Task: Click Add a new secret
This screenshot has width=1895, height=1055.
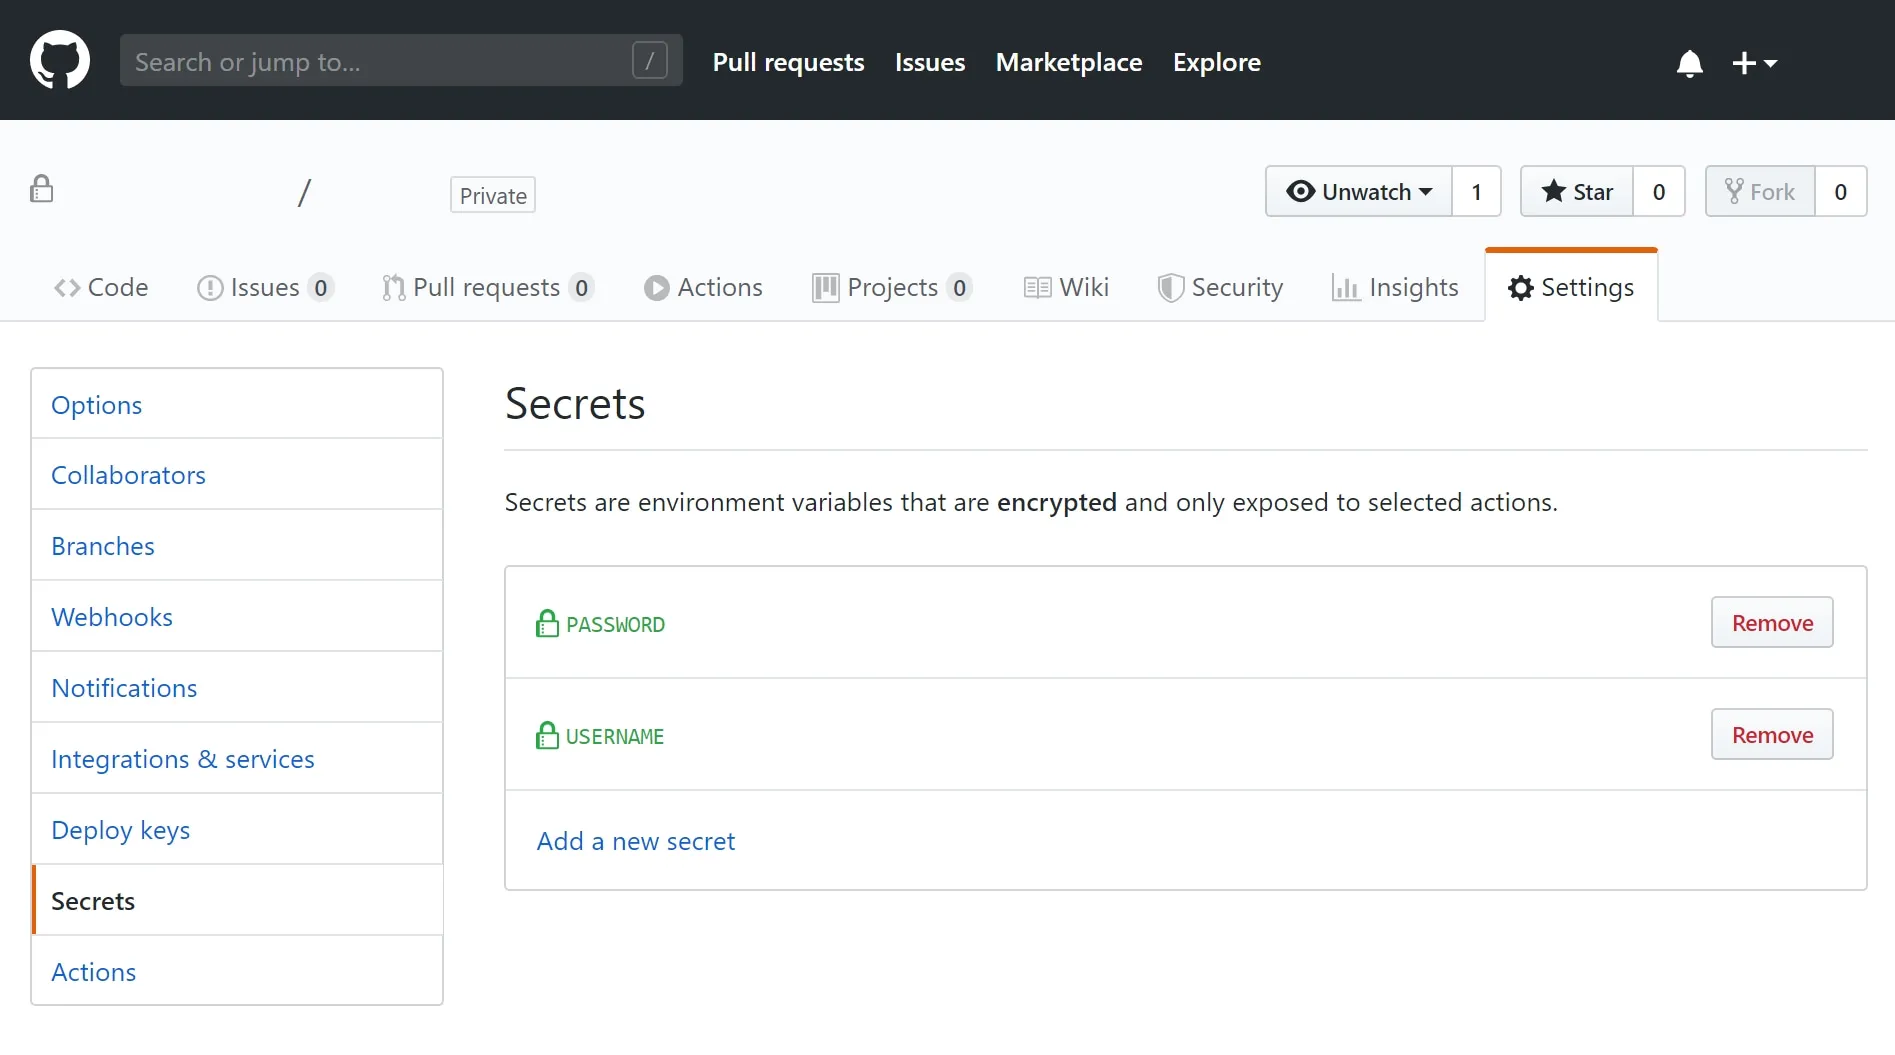Action: pos(635,841)
